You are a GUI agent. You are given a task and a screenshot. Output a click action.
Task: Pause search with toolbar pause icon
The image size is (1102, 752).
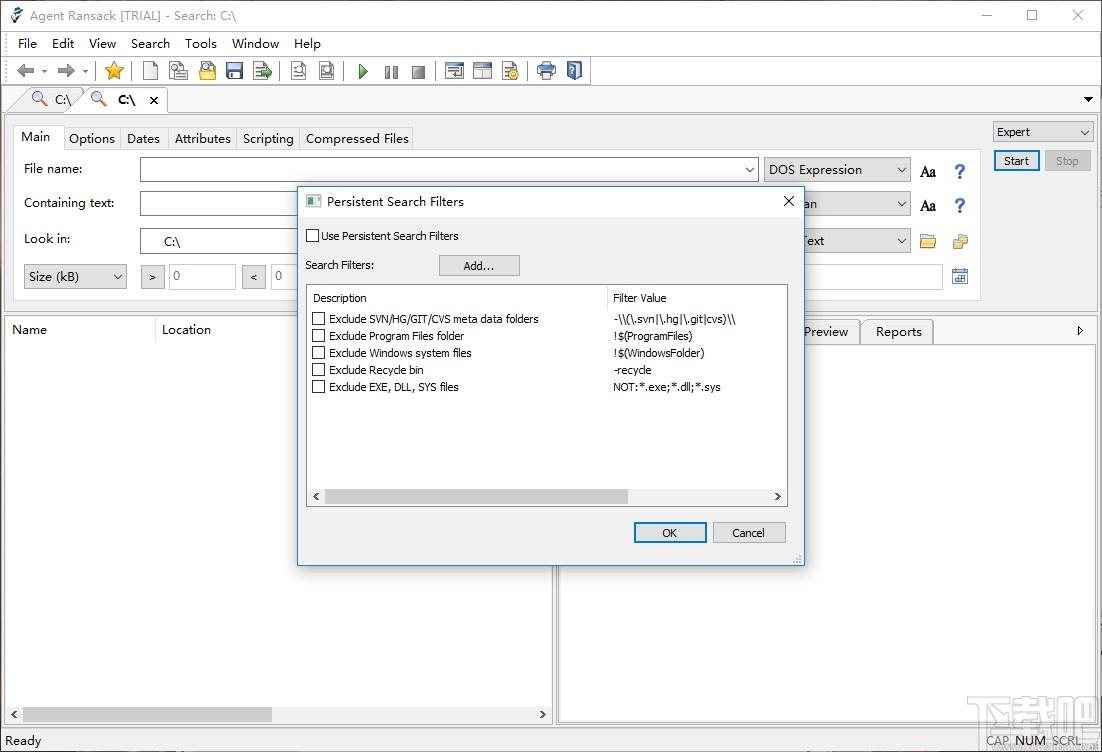pos(391,72)
